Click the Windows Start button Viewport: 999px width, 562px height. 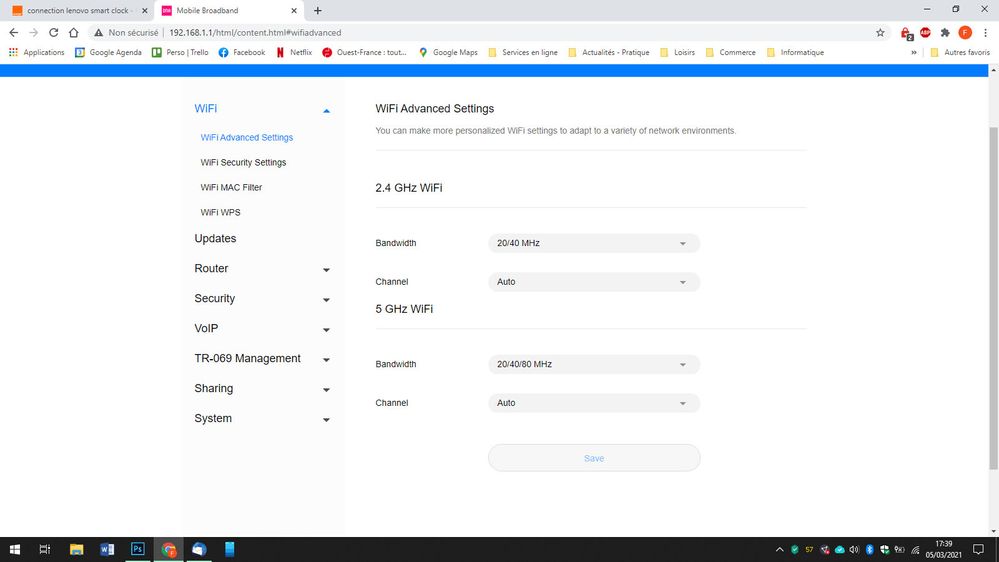15,549
